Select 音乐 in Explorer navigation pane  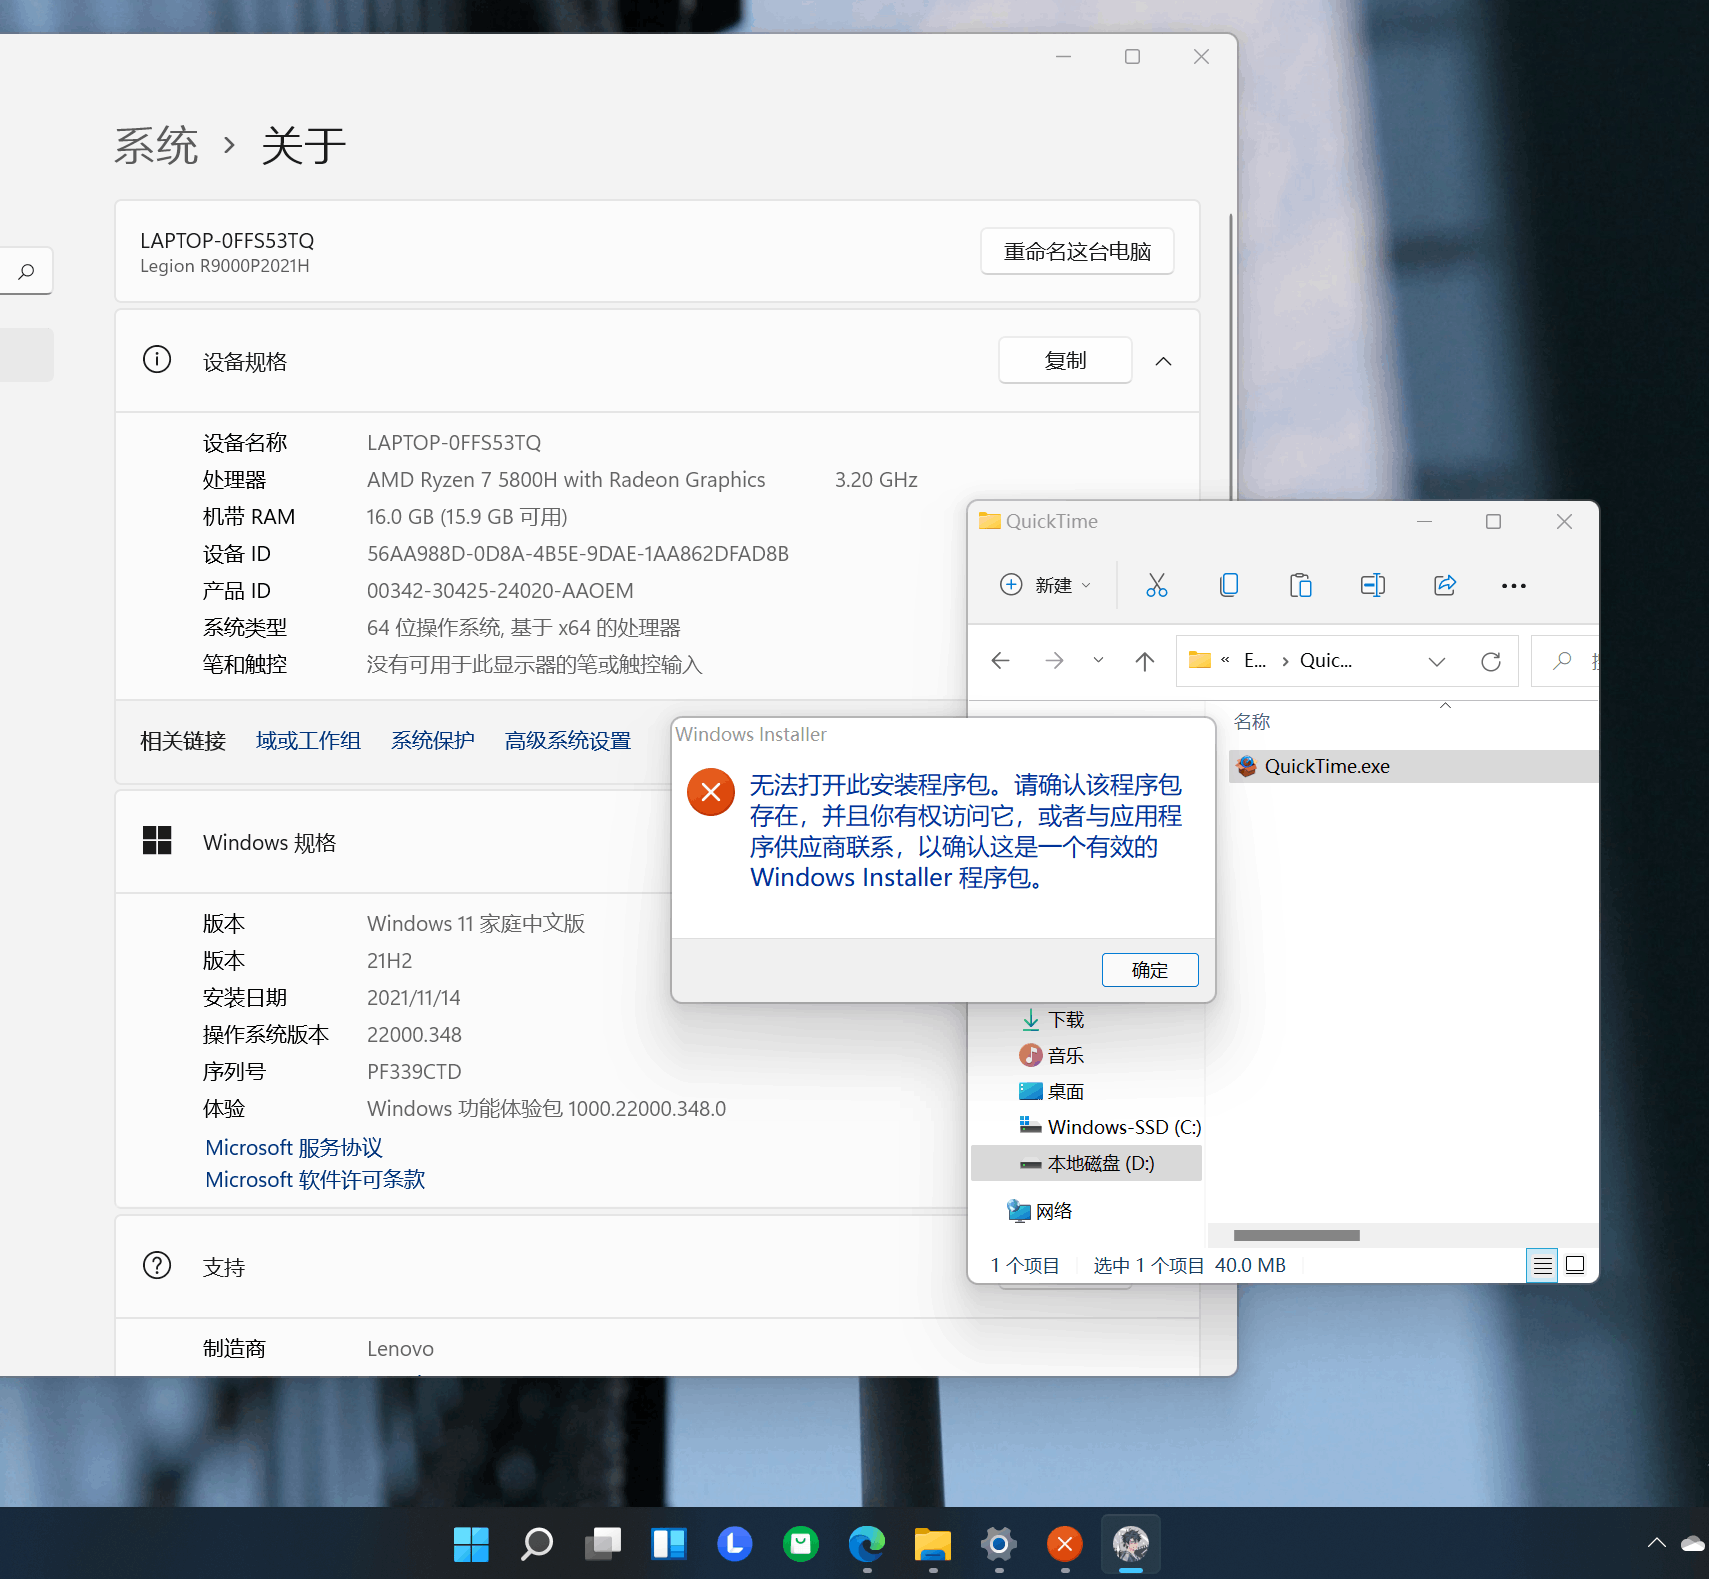pos(1052,1056)
